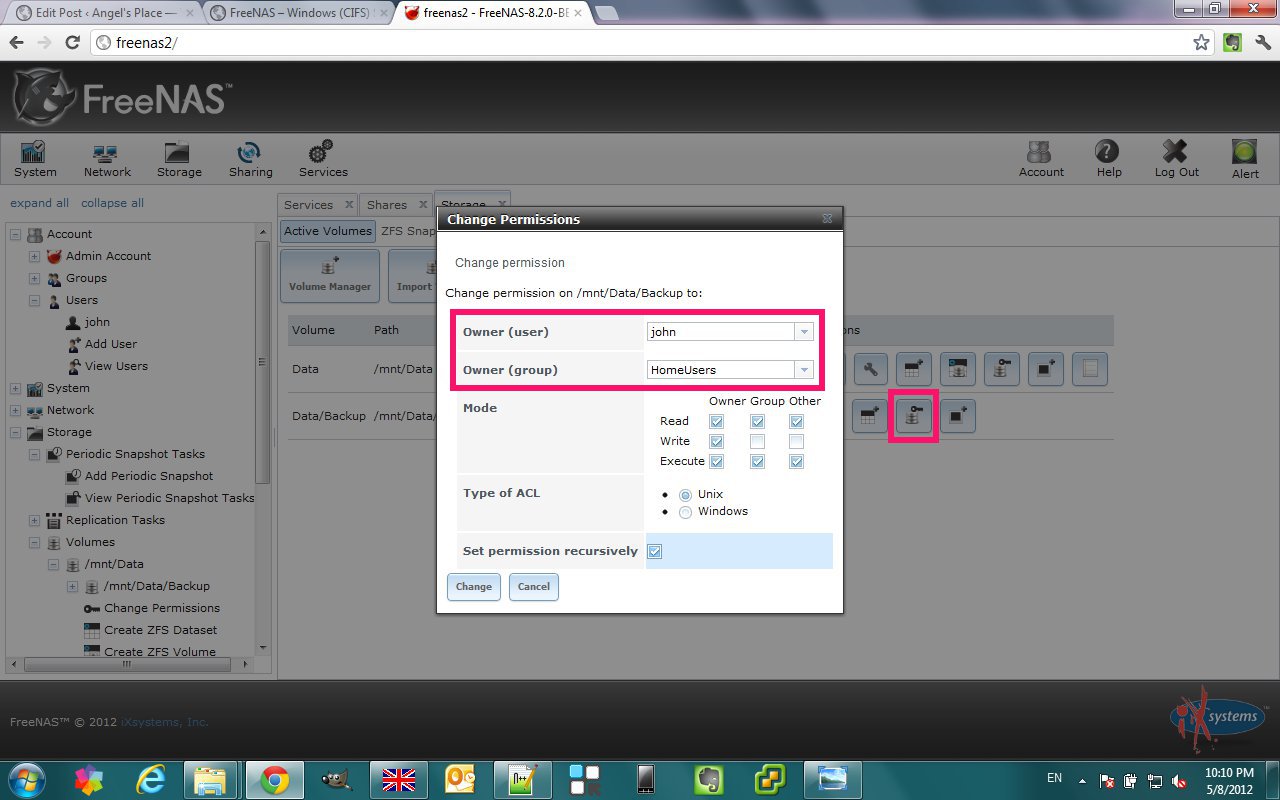Click the expand all link
The width and height of the screenshot is (1280, 800).
39,203
